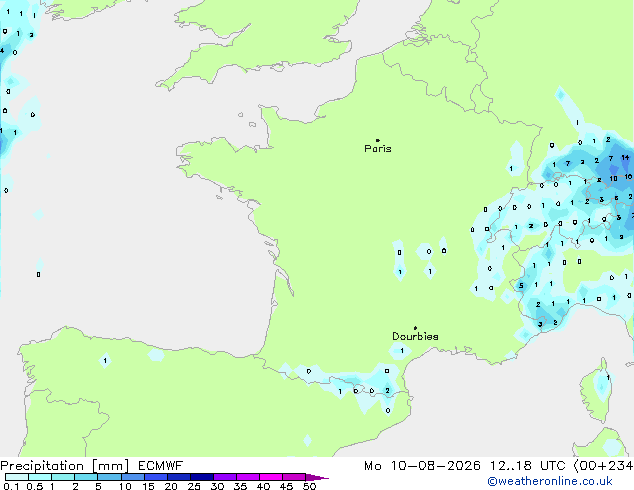
Task: Select the Dourbies label text
Action: [415, 336]
